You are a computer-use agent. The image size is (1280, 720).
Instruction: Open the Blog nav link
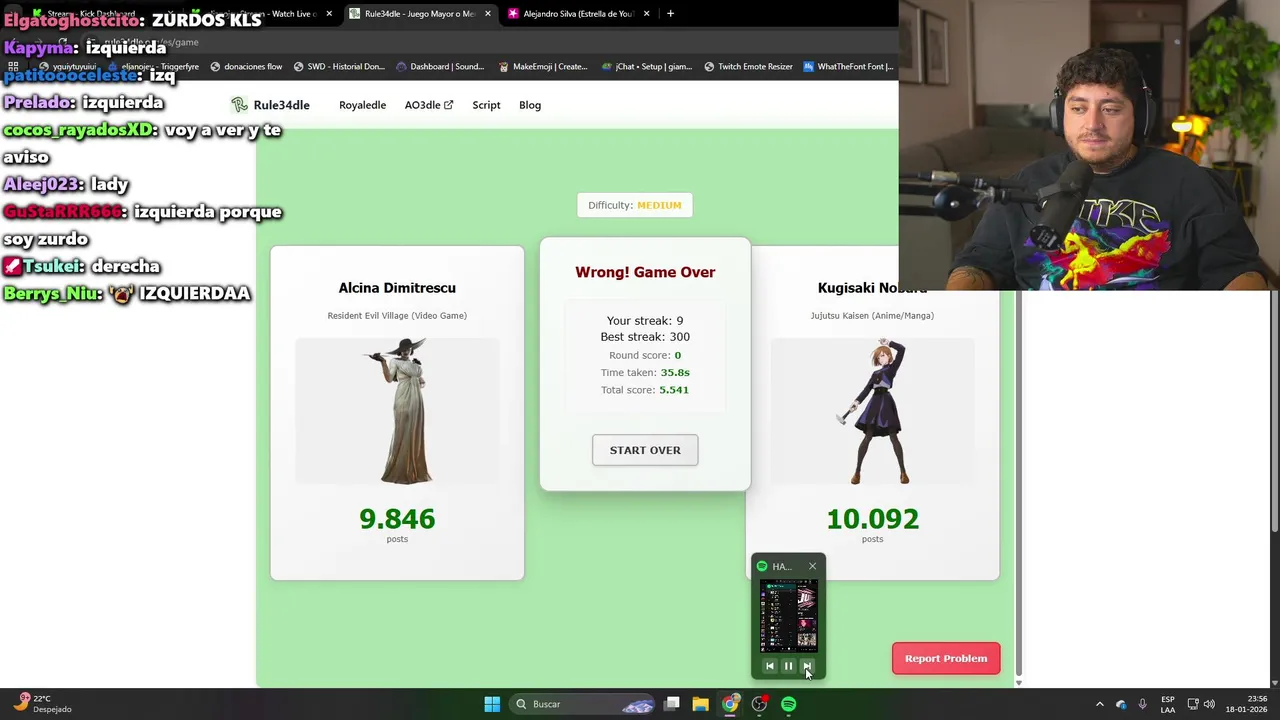[530, 105]
